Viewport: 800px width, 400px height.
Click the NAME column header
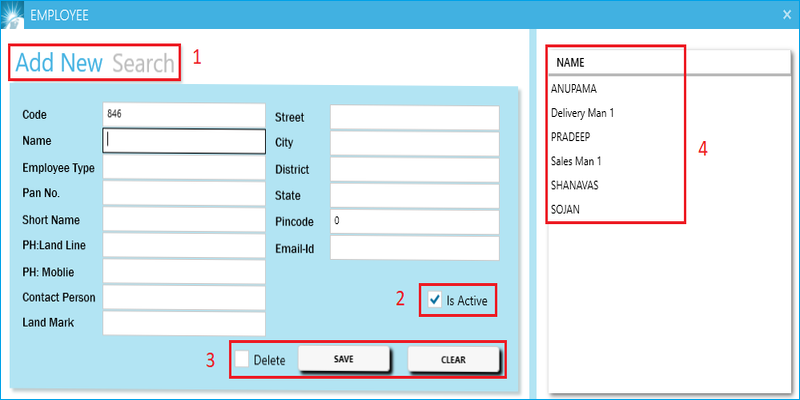click(x=570, y=62)
